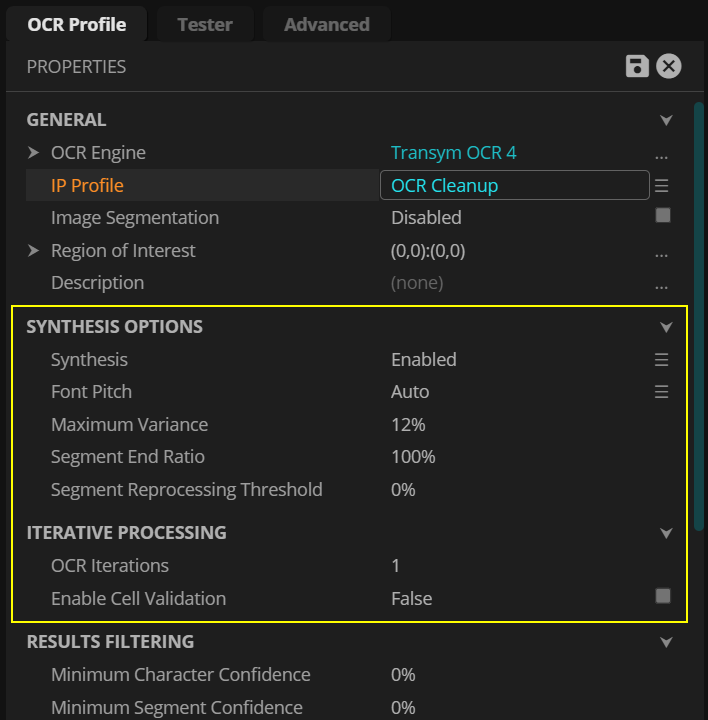Collapse the Synthesis Options section

[667, 327]
